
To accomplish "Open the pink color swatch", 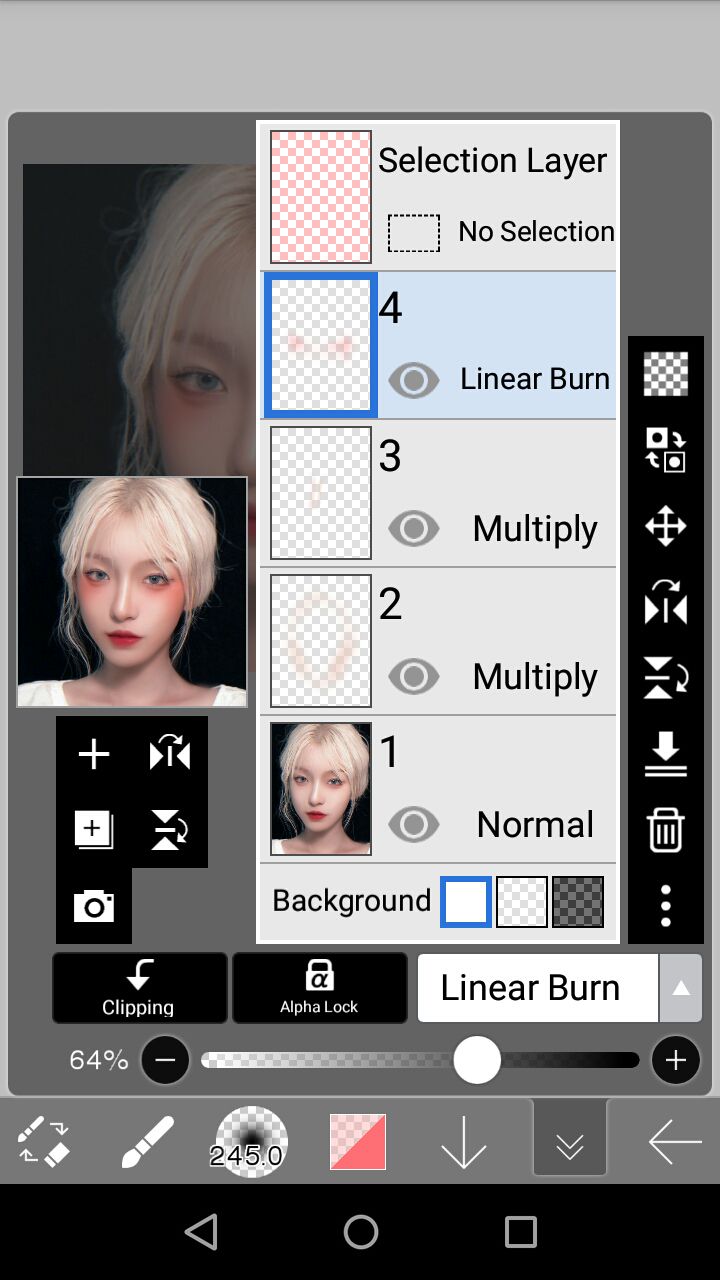I will (x=358, y=1141).
